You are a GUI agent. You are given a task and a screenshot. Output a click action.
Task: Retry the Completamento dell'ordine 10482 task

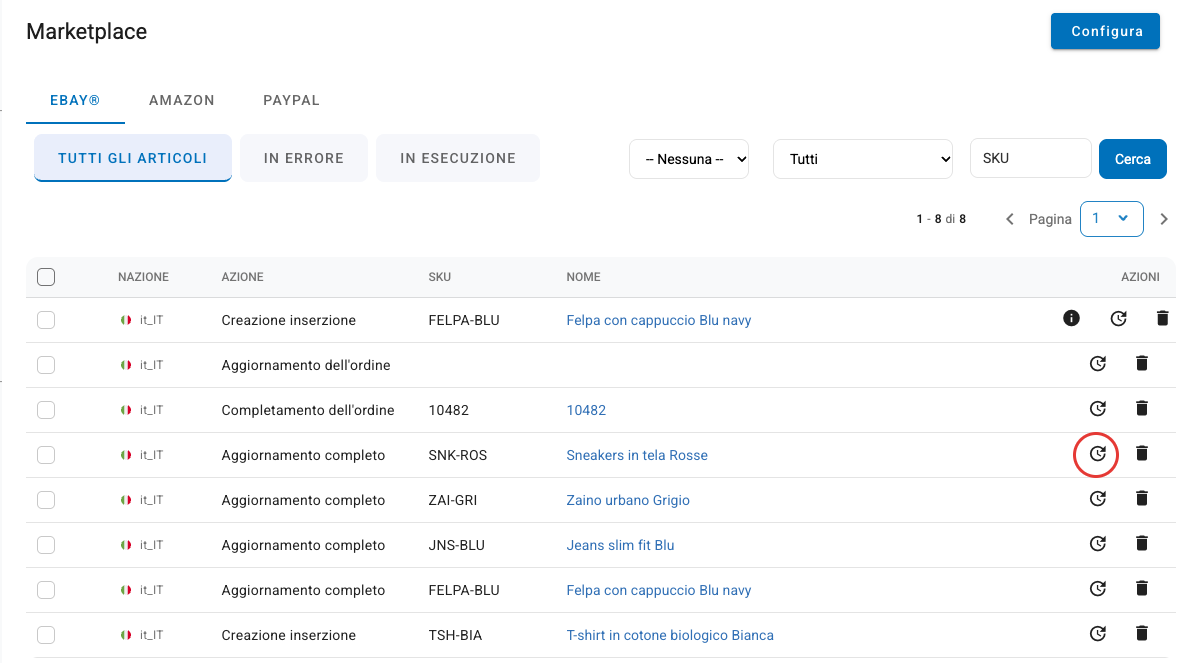coord(1098,408)
